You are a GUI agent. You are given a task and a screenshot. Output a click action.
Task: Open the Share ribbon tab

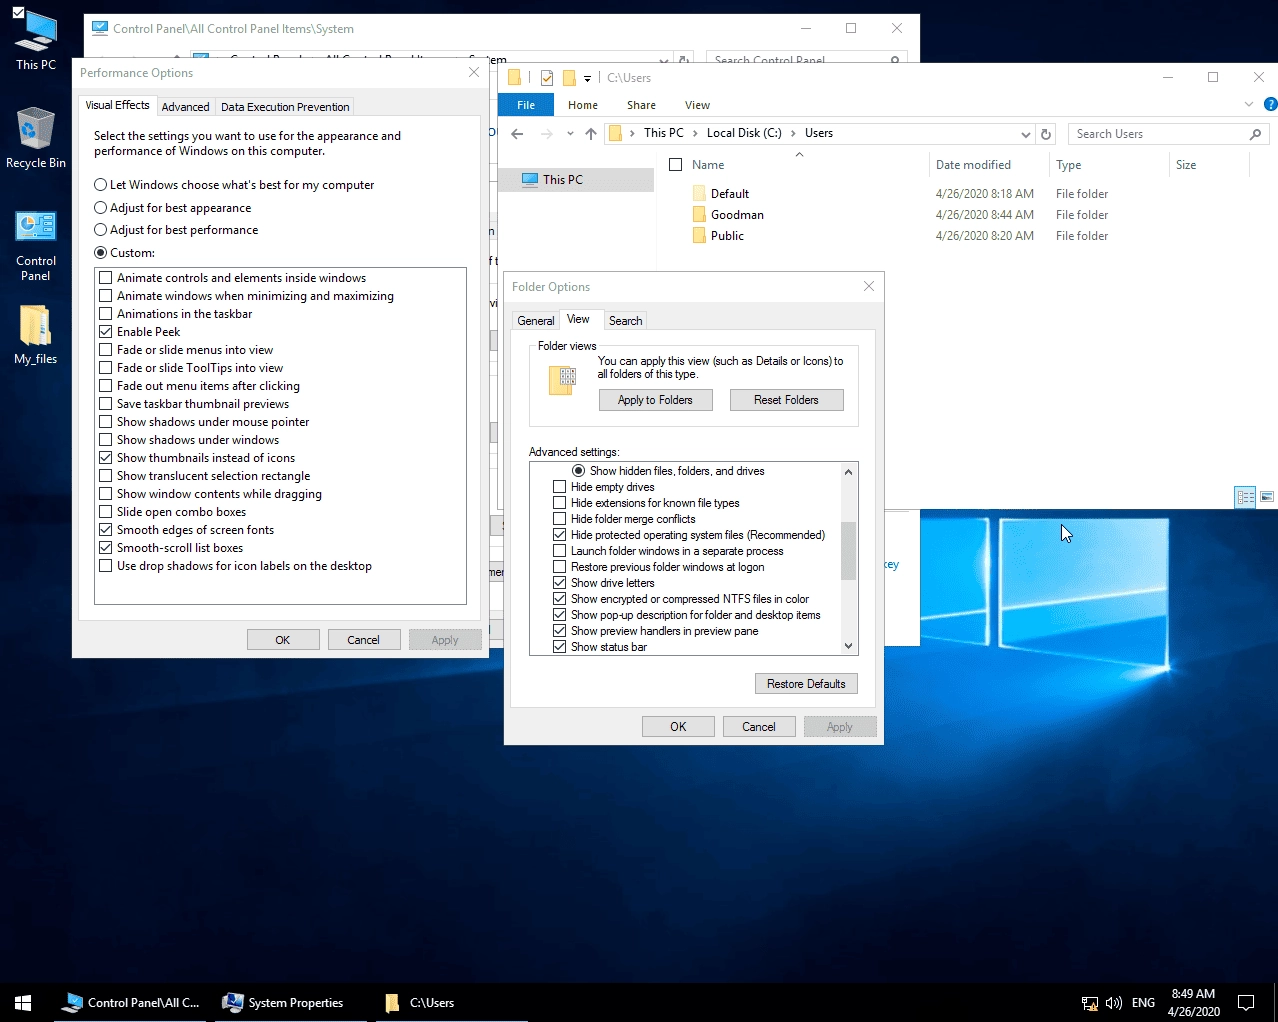[x=641, y=105]
